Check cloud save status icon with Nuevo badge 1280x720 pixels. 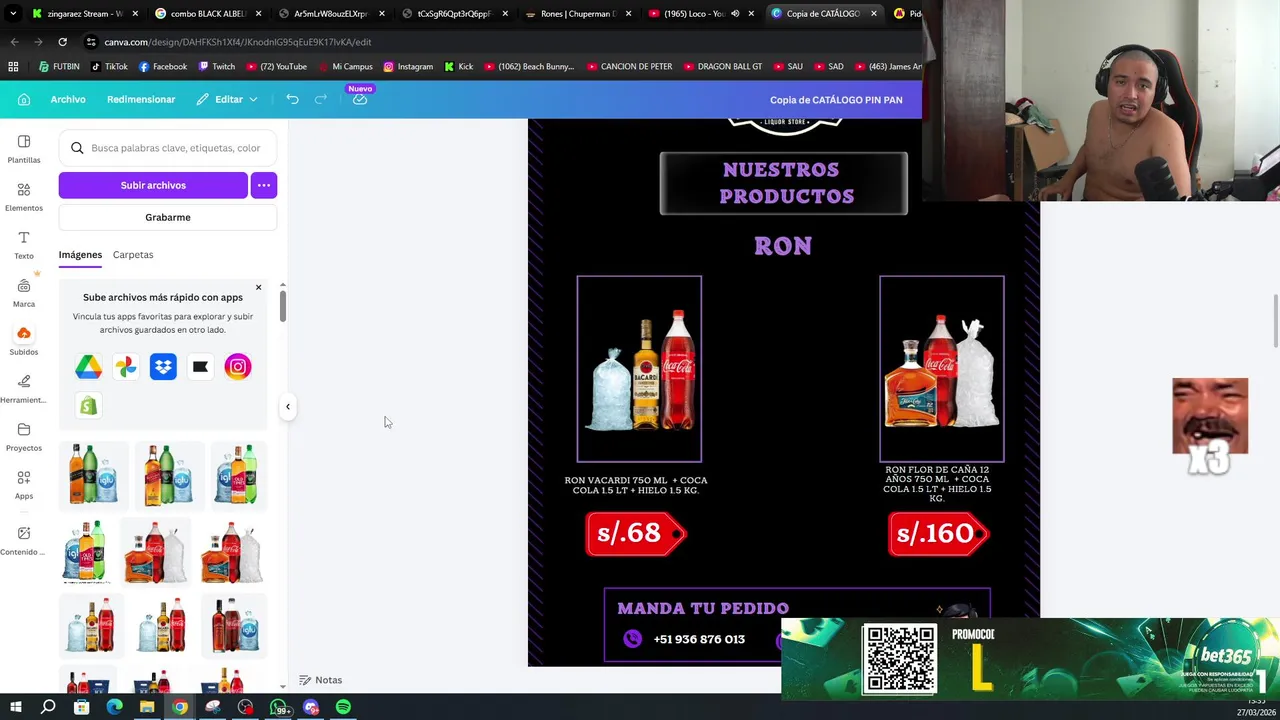(360, 99)
